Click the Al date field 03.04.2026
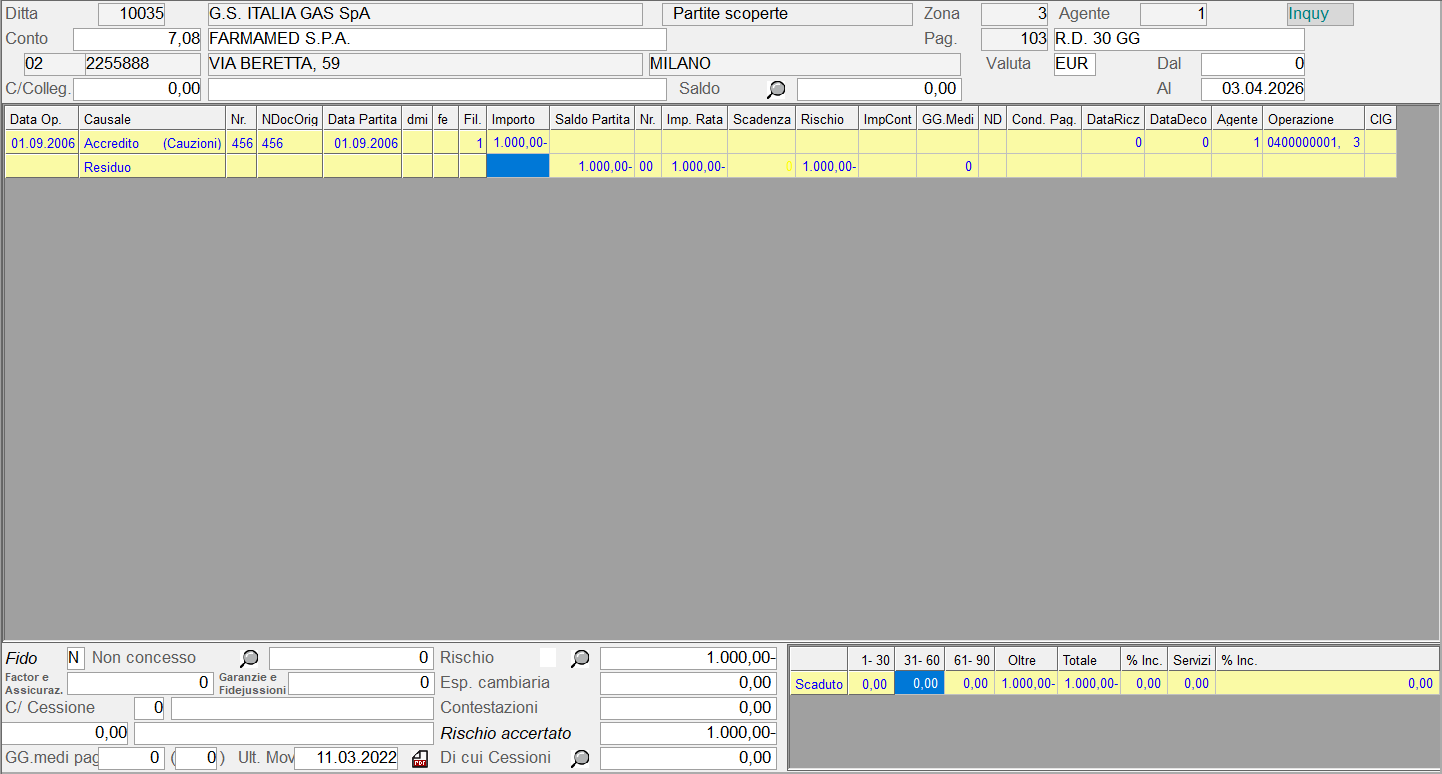This screenshot has width=1442, height=774. point(1252,89)
